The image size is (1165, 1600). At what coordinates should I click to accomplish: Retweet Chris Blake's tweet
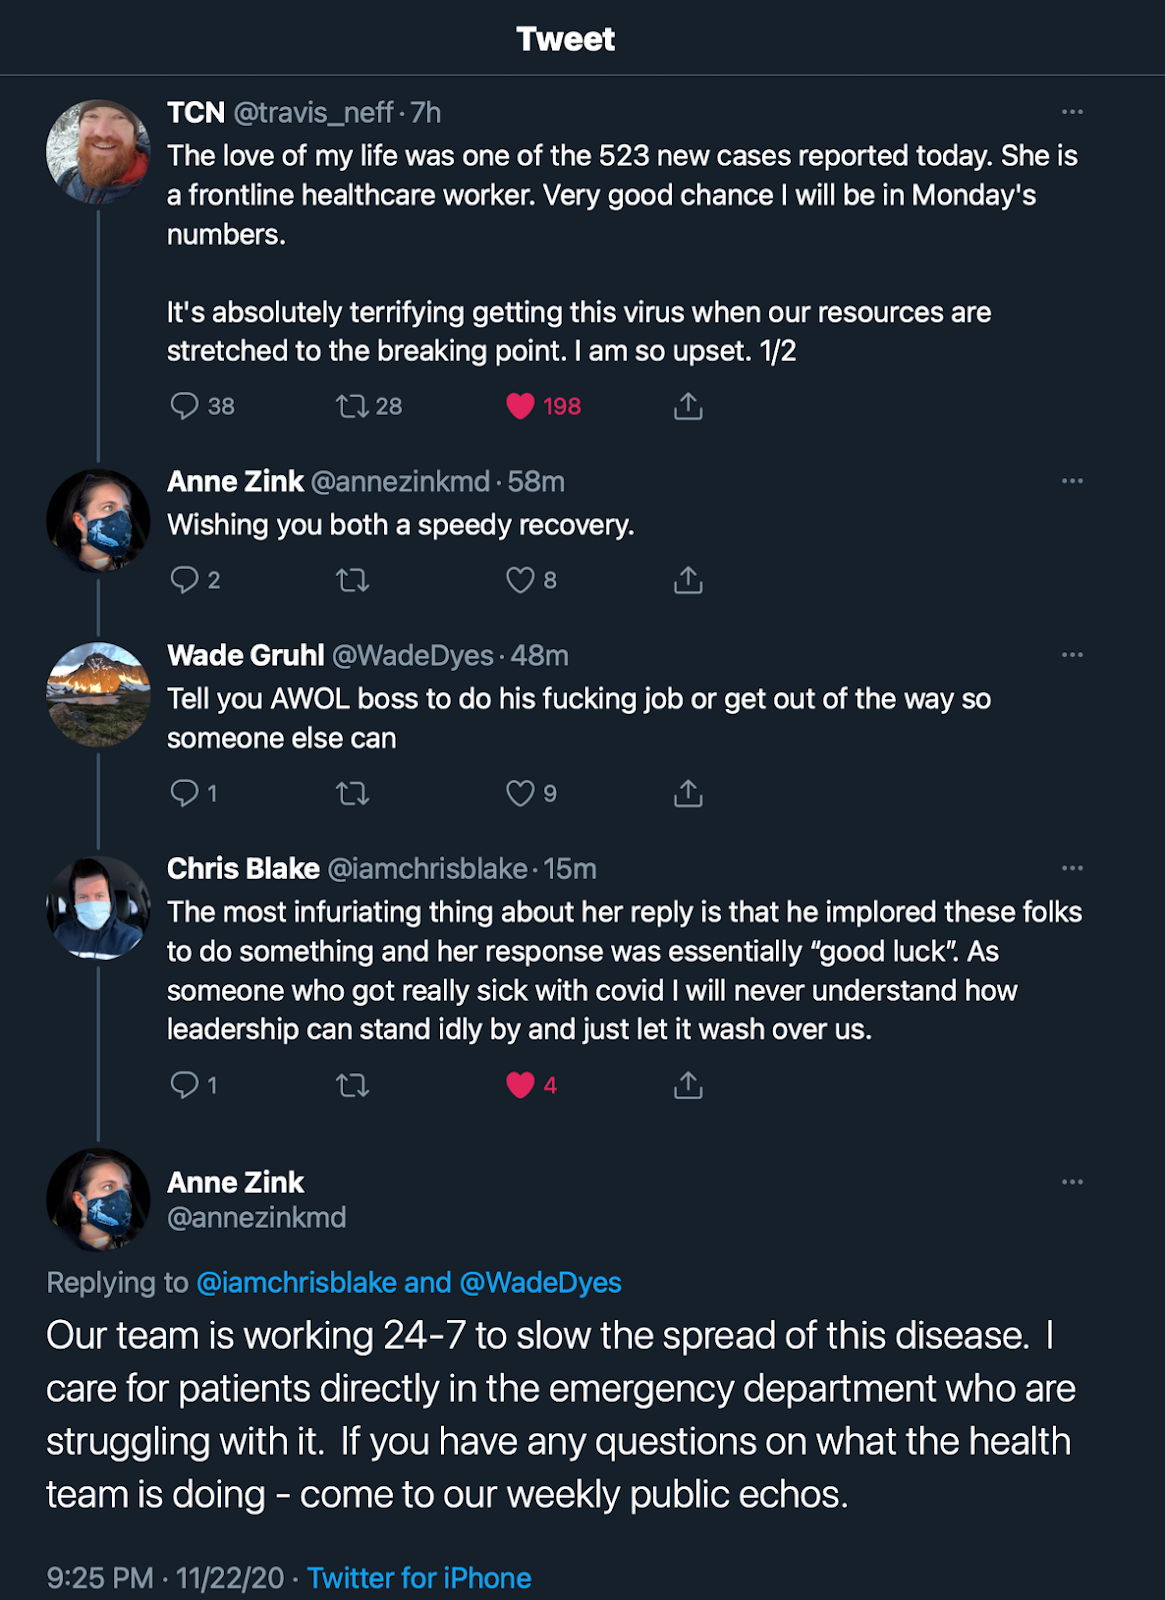pos(352,1085)
